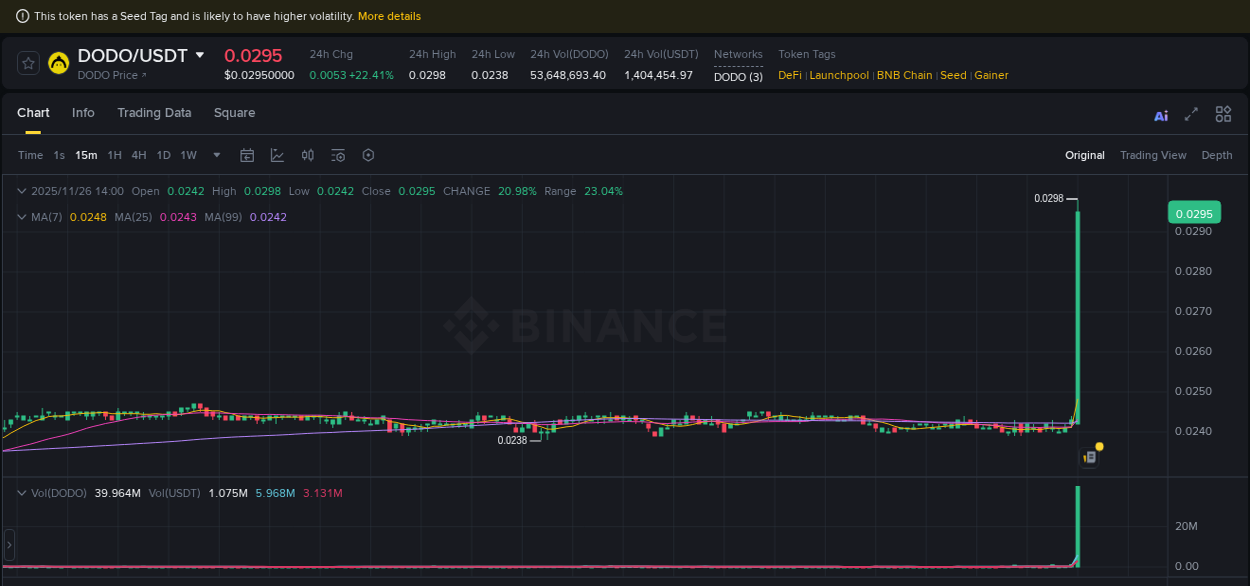Open the Launchpool token tag
1250x586 pixels.
(x=839, y=75)
